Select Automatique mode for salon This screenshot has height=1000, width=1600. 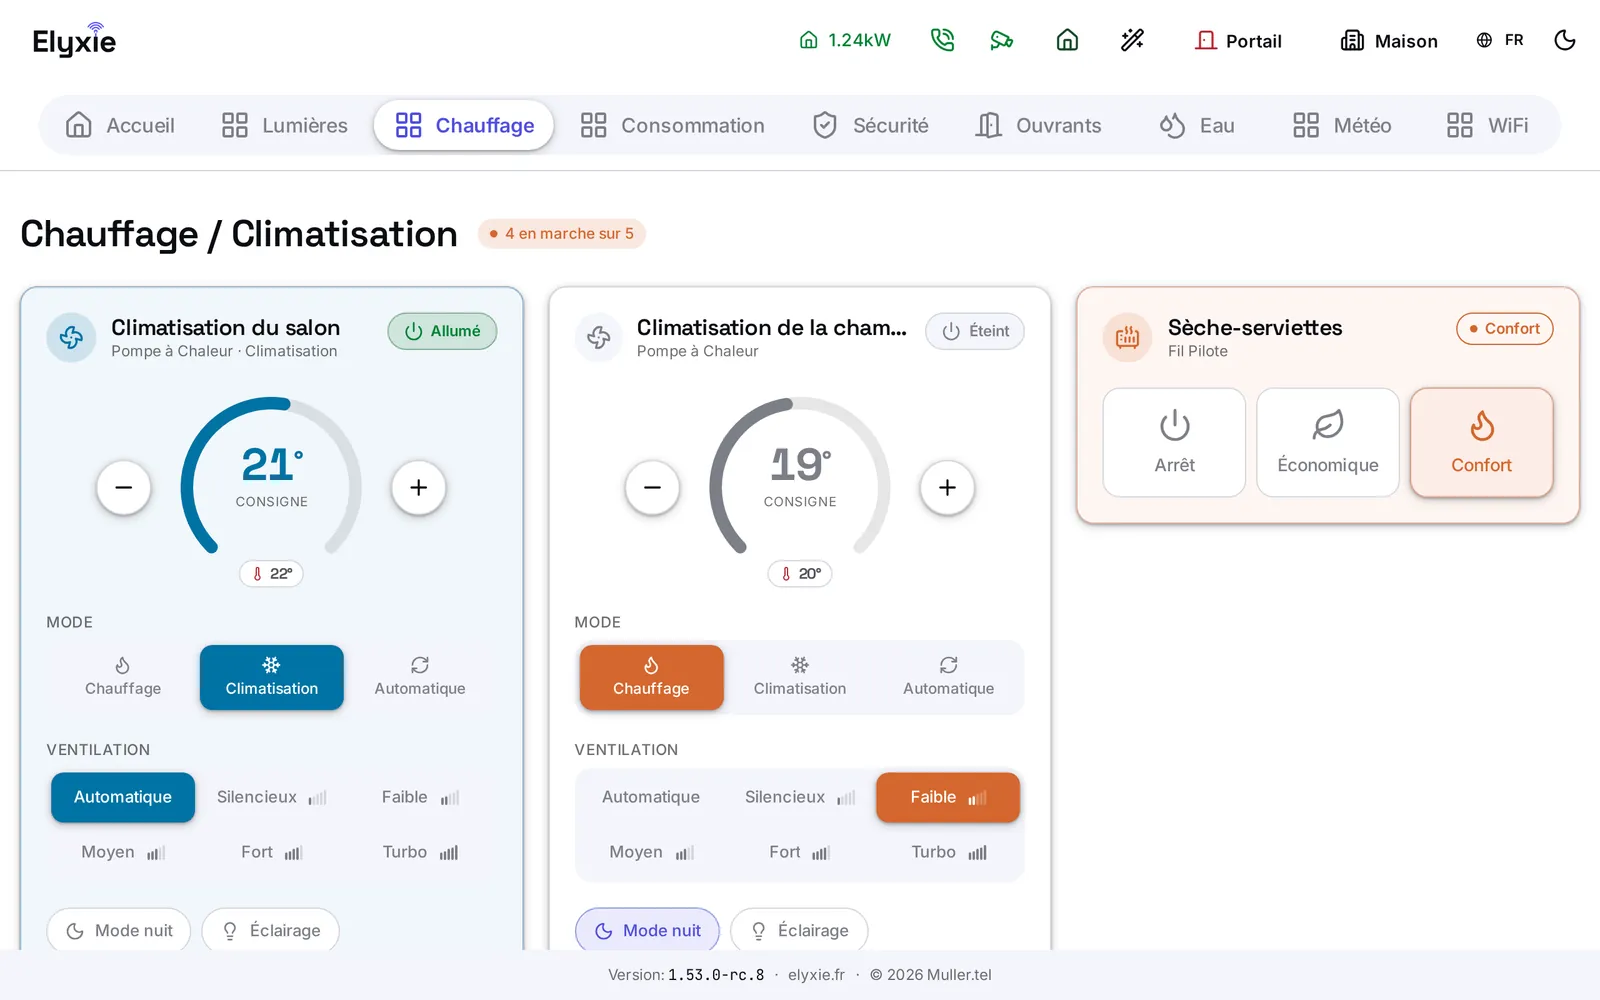420,677
